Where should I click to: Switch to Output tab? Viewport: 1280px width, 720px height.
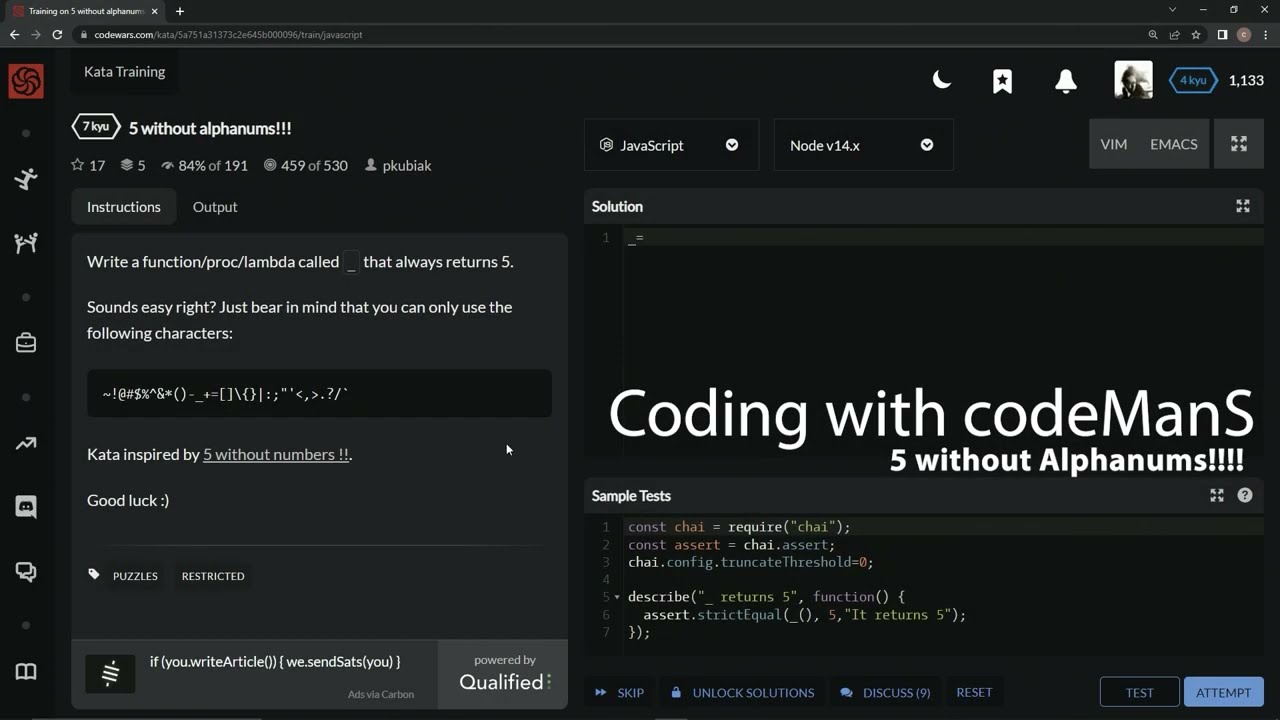215,207
